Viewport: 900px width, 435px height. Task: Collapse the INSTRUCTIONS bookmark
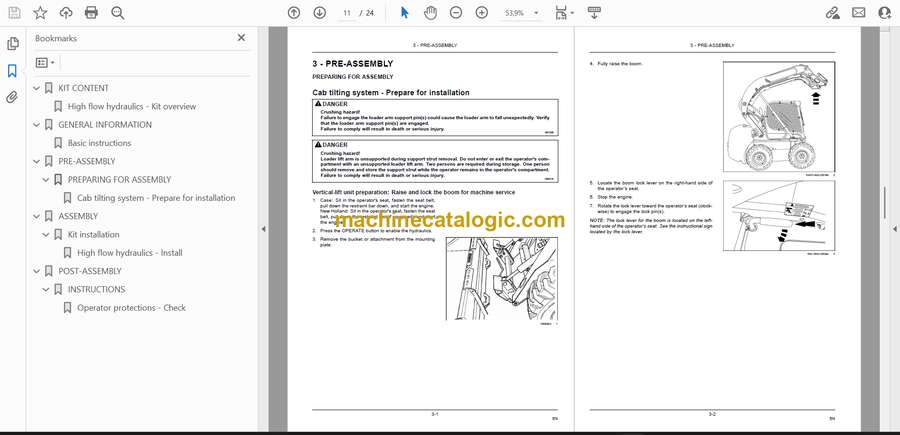(x=46, y=289)
